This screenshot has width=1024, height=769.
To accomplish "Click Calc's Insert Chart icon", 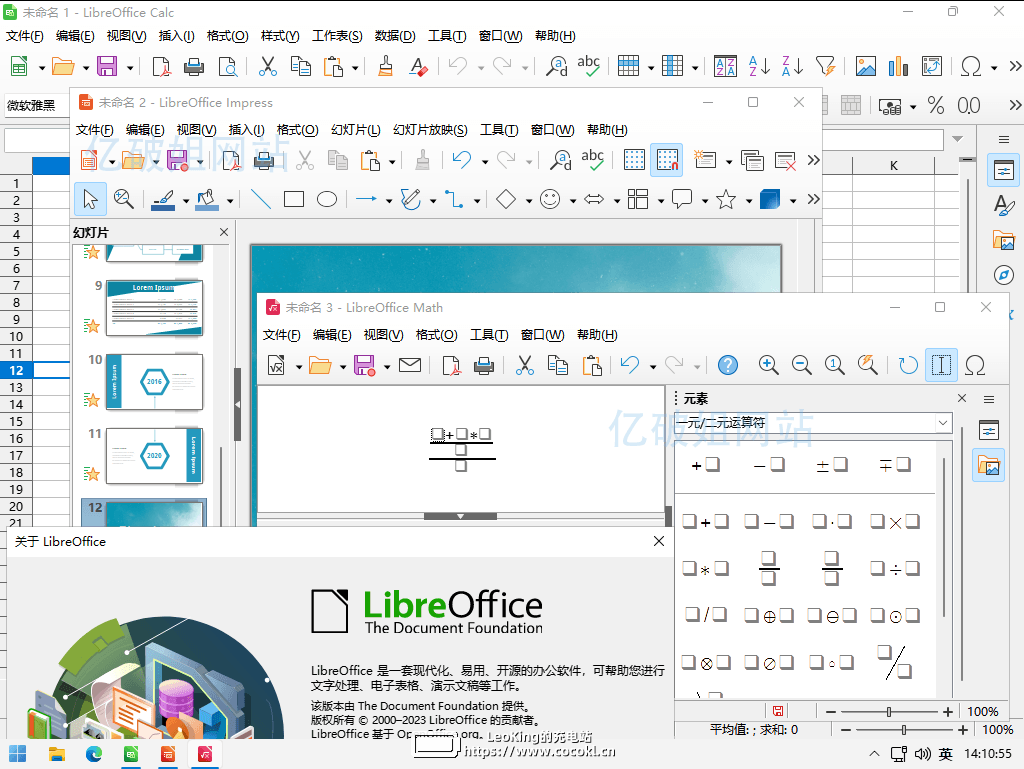I will pos(898,67).
